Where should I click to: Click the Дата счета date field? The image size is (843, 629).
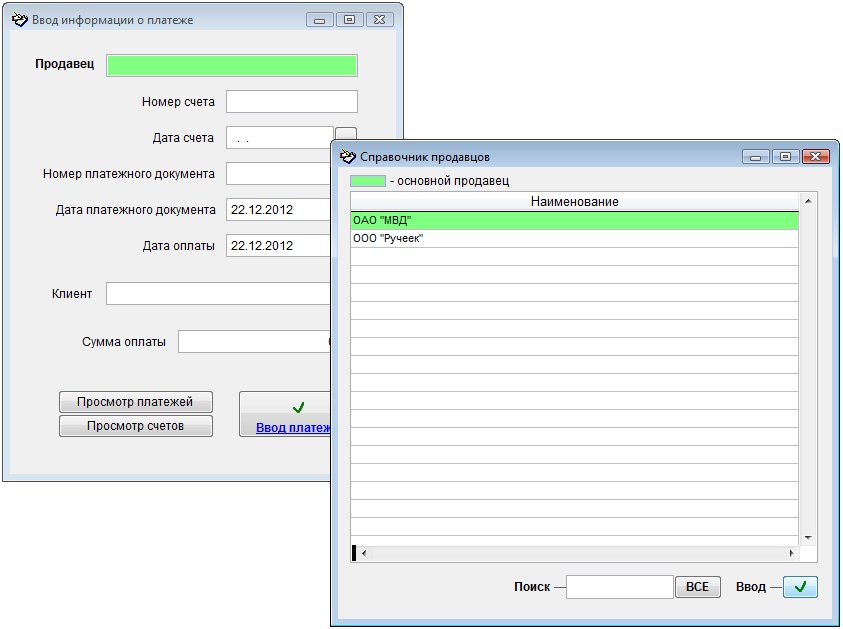(x=280, y=138)
